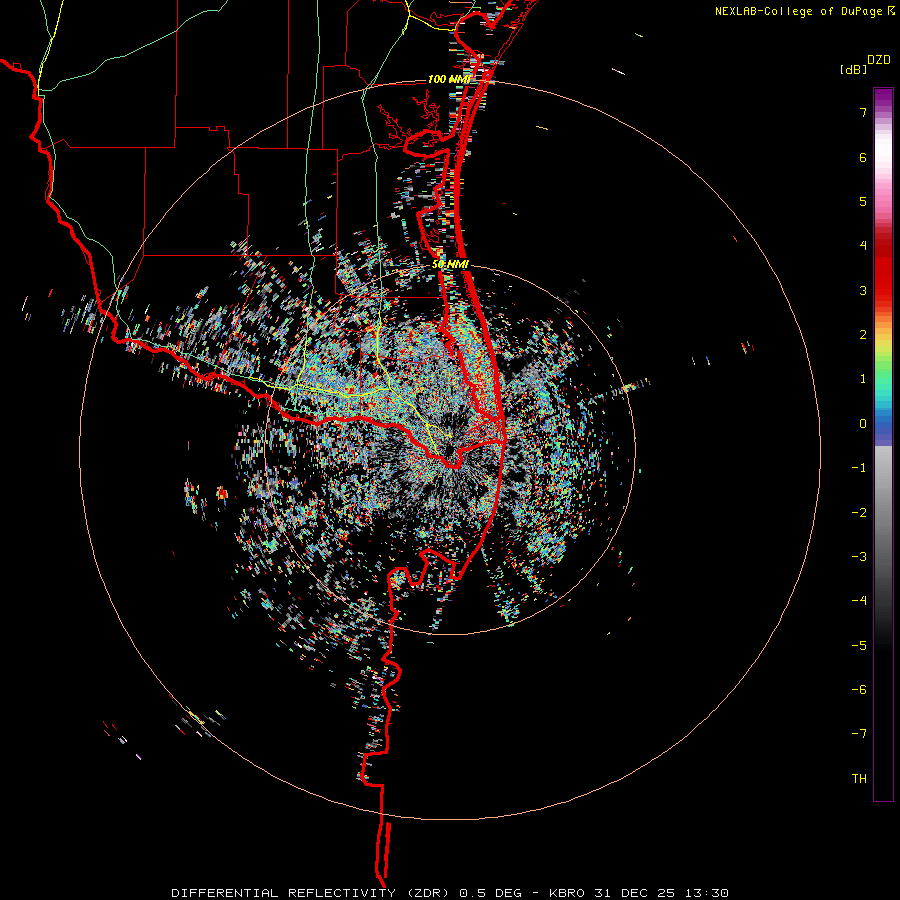Click the 1 dB scale value

(863, 379)
